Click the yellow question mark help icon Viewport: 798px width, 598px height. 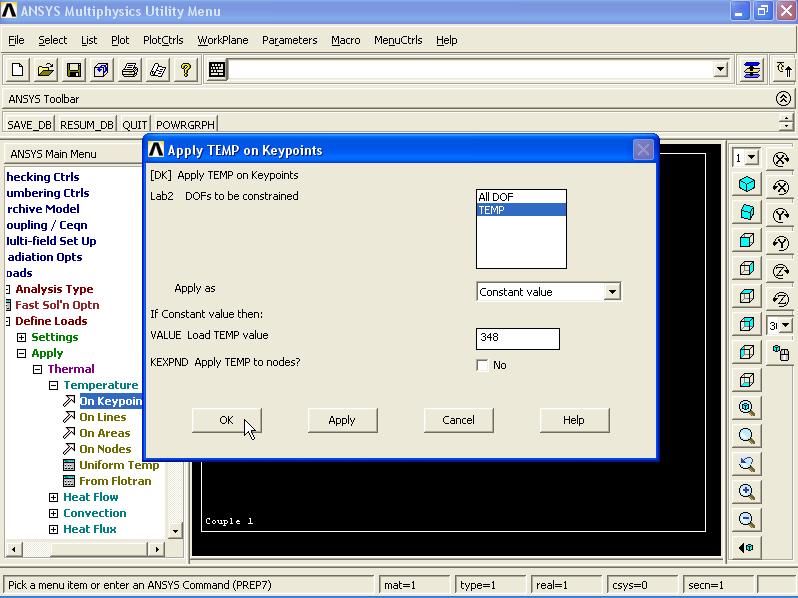[186, 70]
